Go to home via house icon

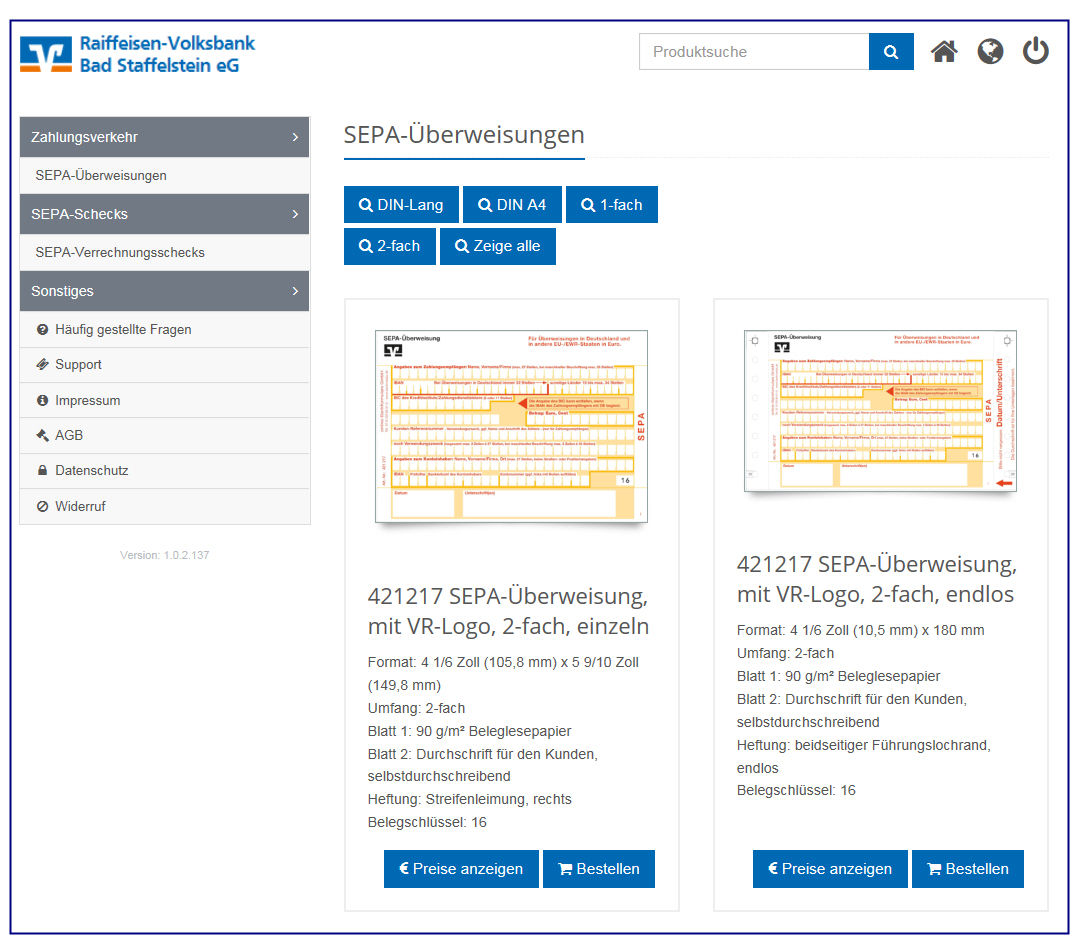(944, 51)
